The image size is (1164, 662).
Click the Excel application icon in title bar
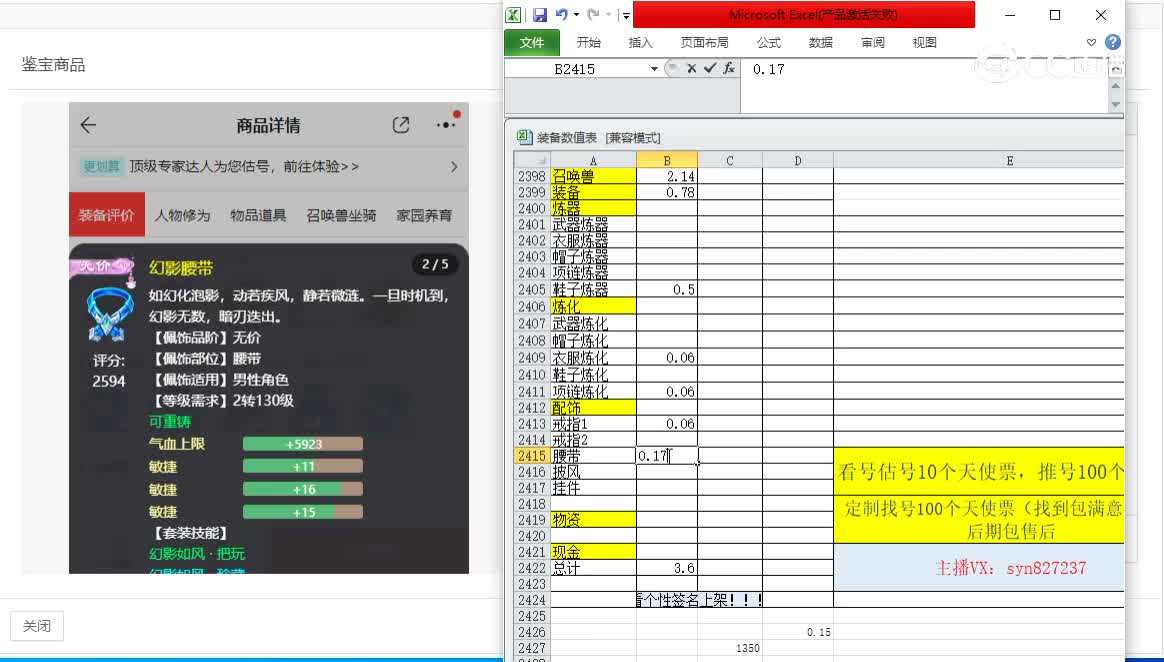click(x=514, y=15)
